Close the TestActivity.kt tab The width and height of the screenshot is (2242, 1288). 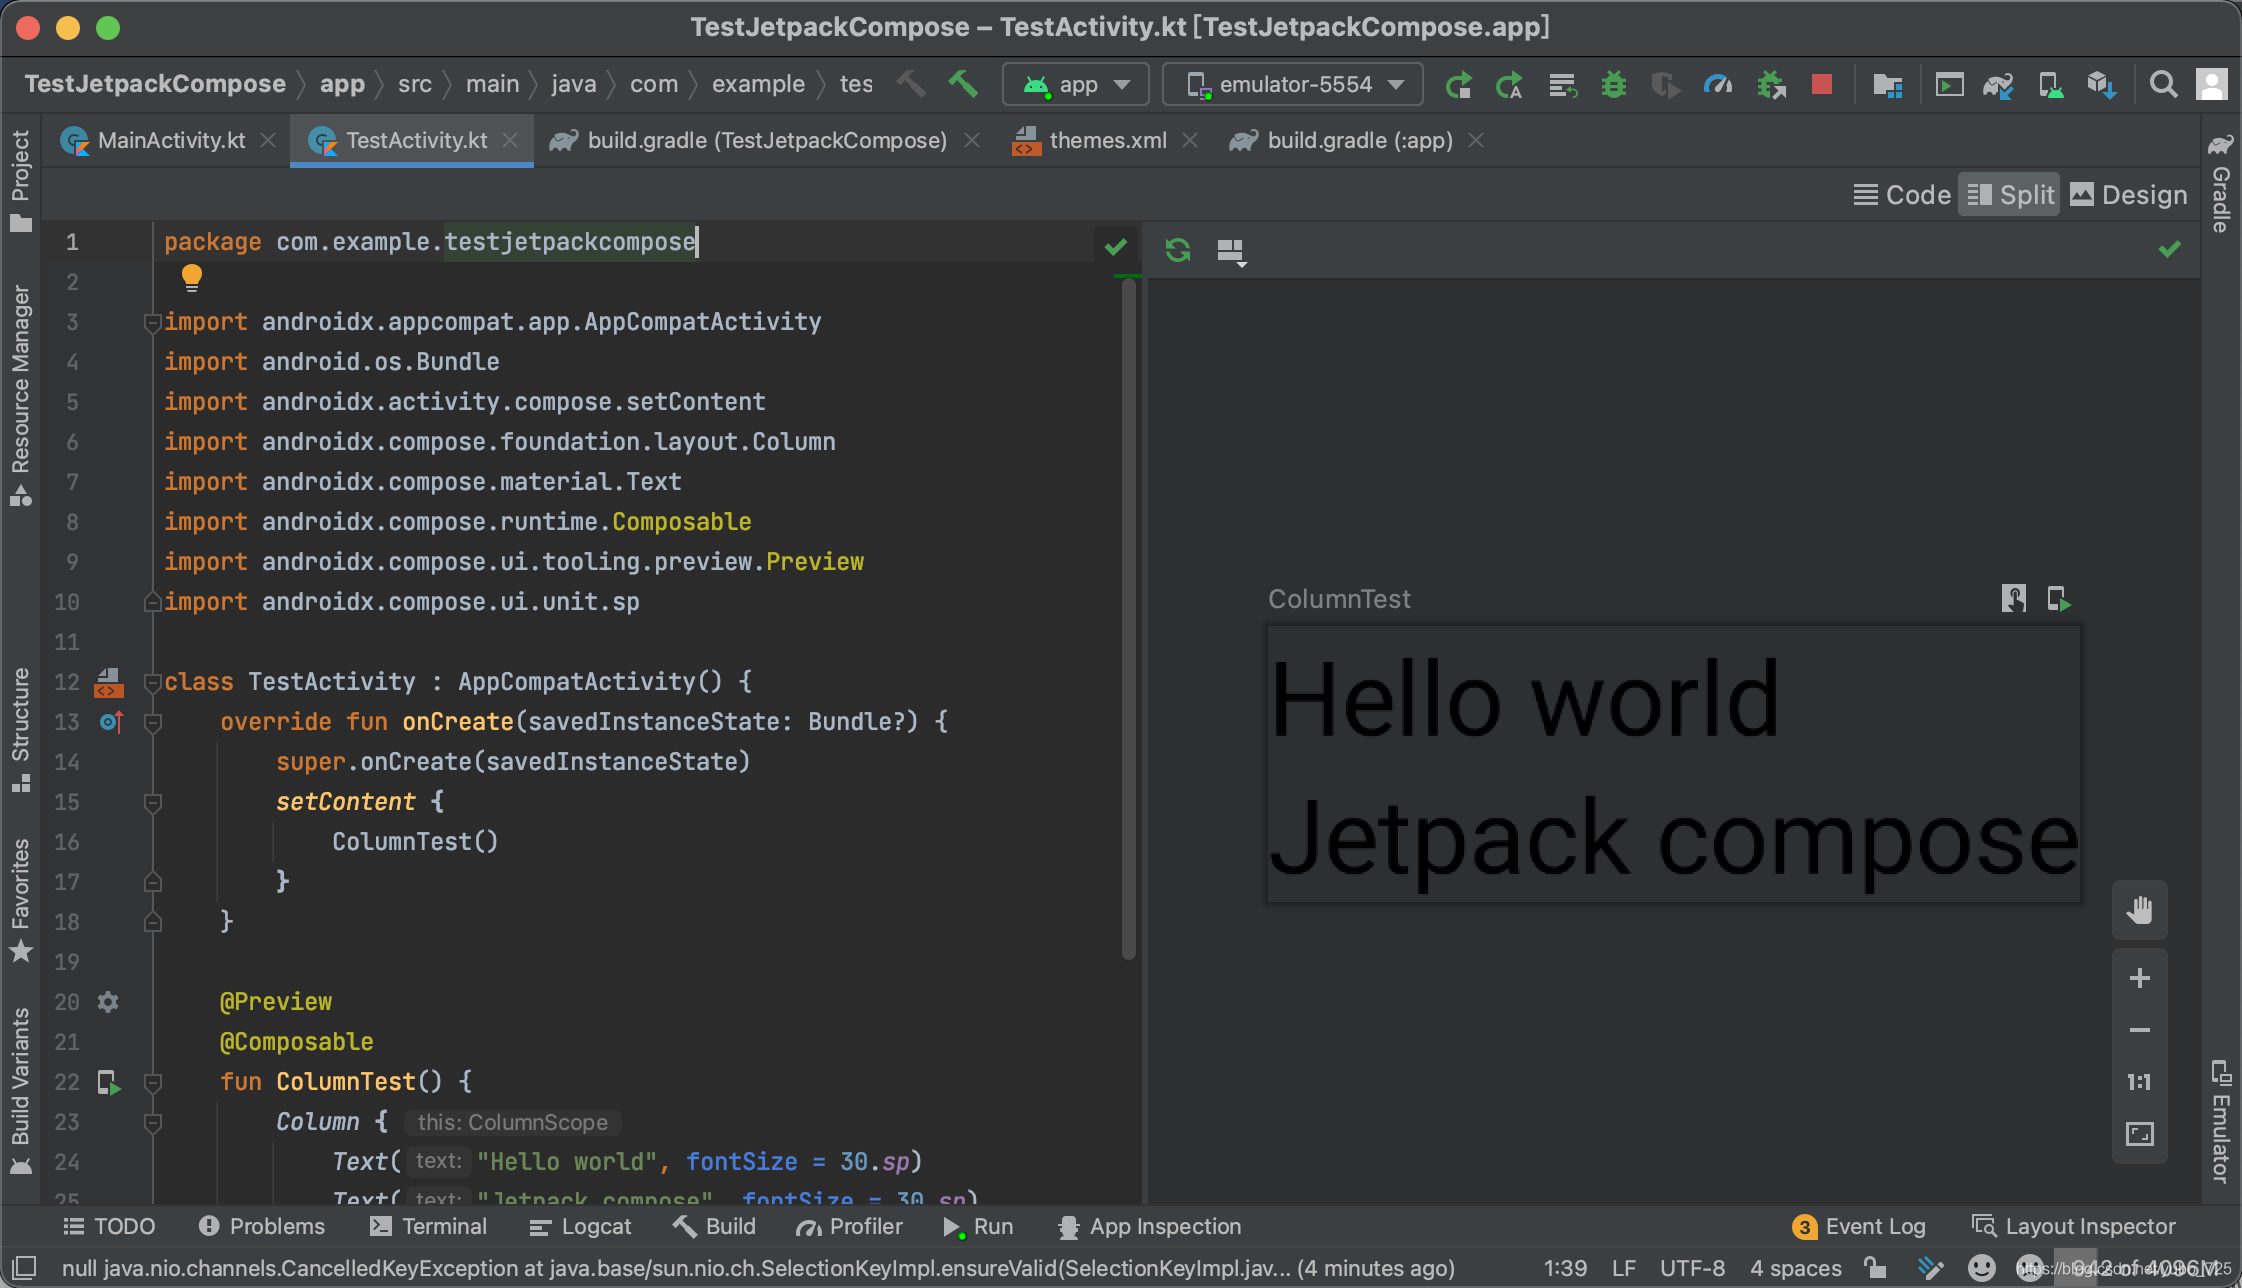pos(510,141)
